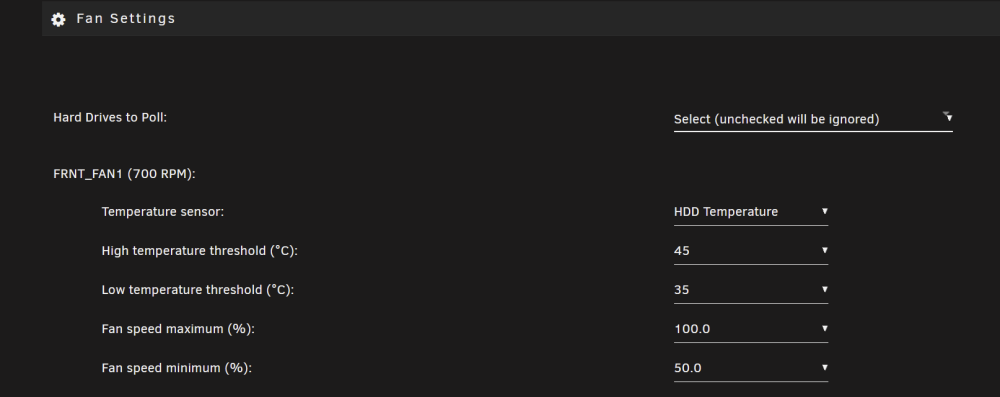
Task: Click the Temperature sensor label
Action: click(163, 212)
